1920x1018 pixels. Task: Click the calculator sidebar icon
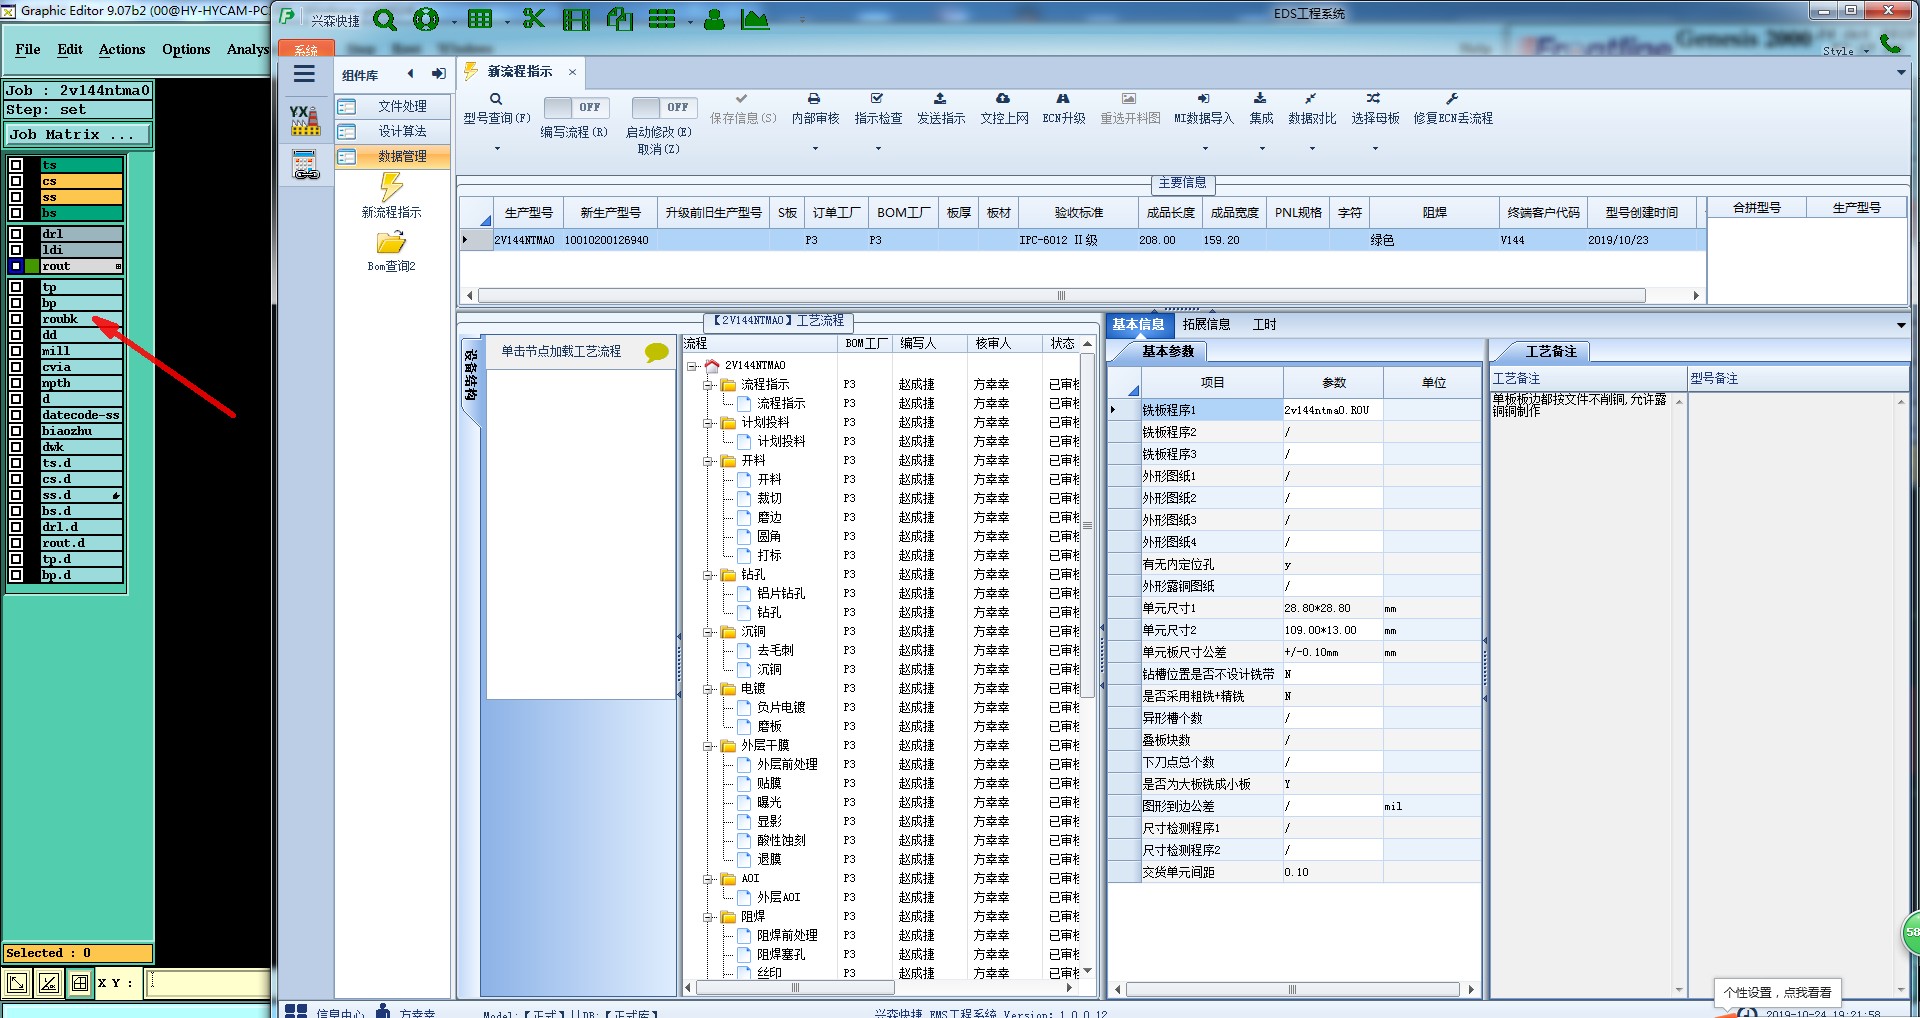tap(304, 165)
